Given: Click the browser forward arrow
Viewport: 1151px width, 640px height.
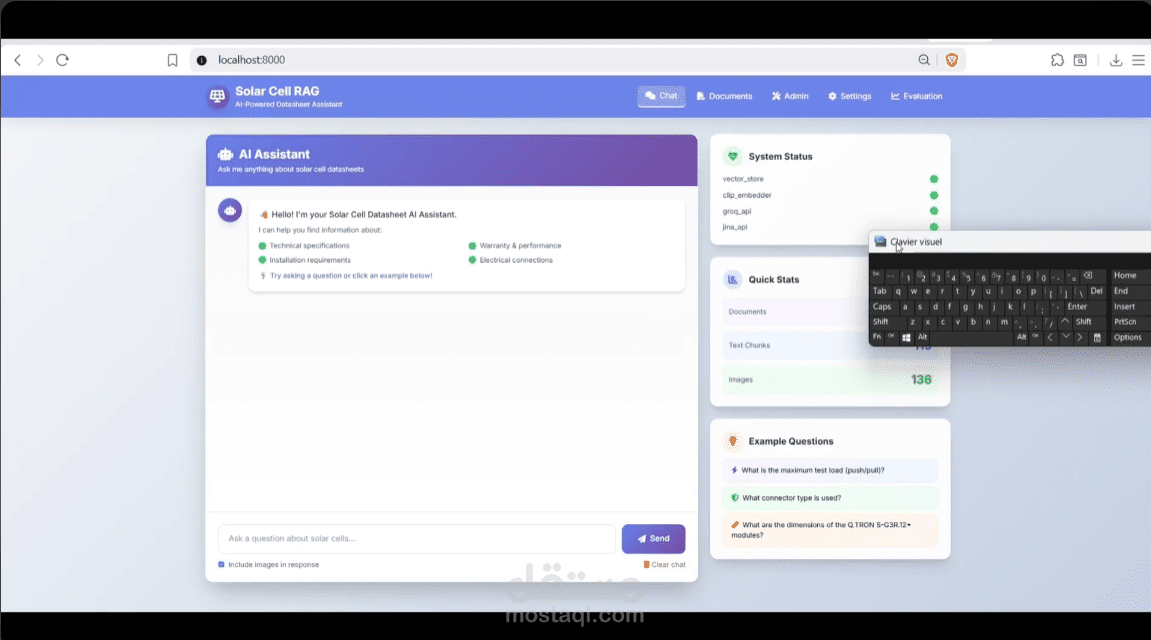Looking at the screenshot, I should 40,60.
